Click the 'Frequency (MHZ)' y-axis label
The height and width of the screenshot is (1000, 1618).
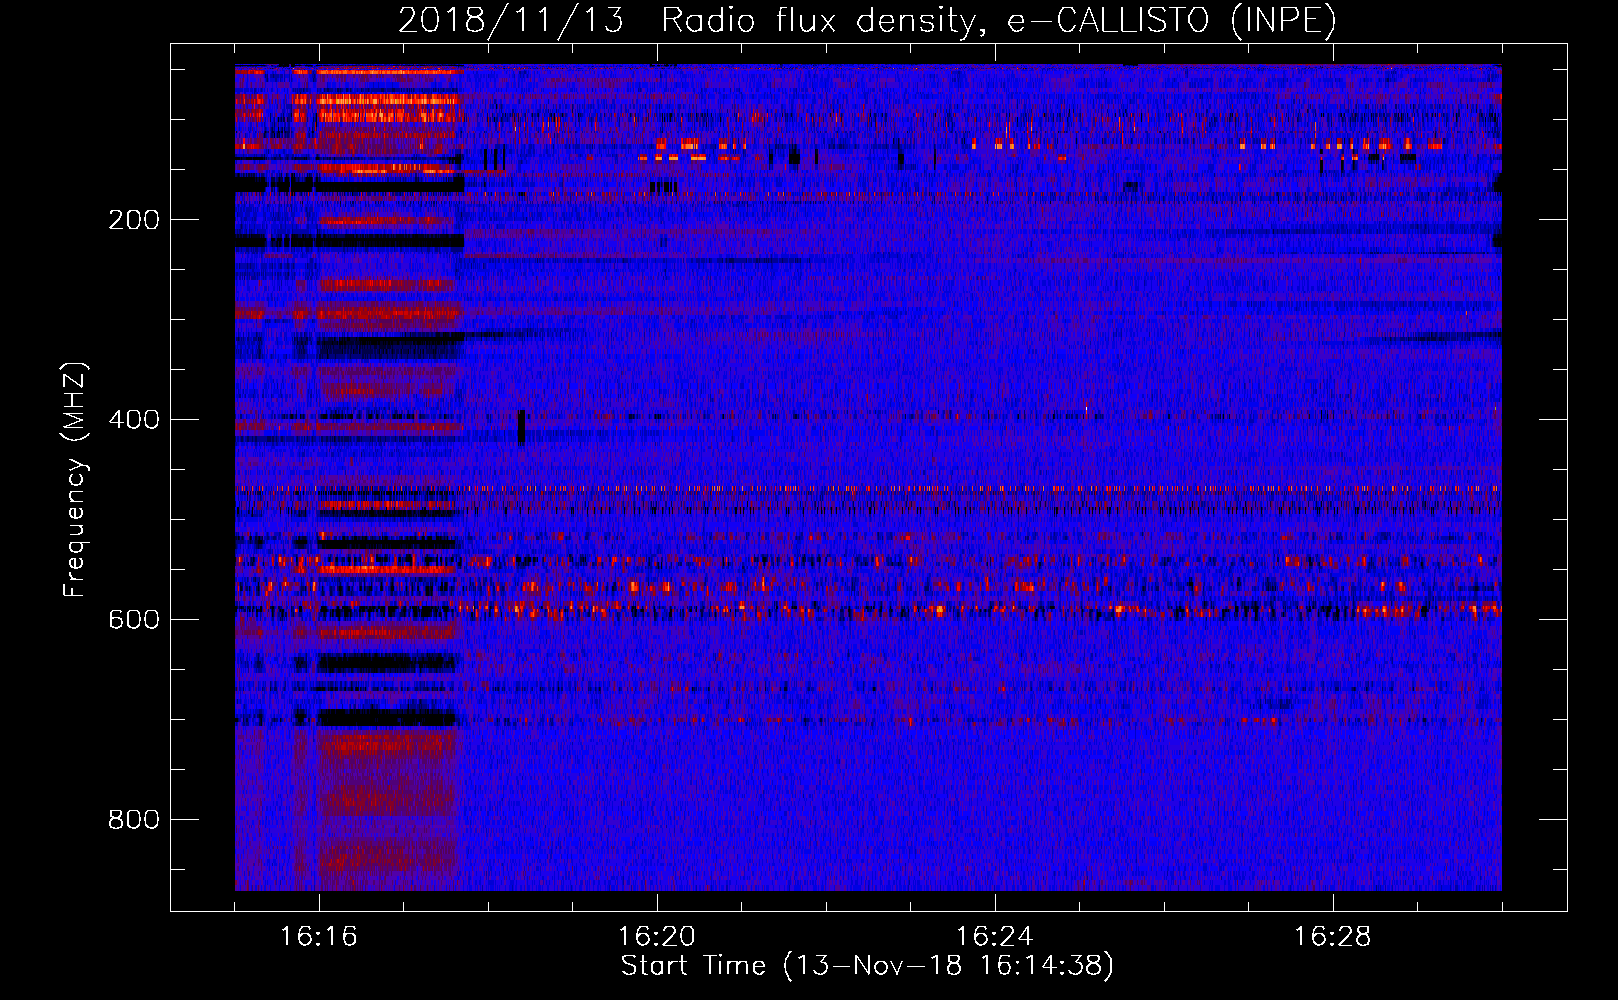75,479
